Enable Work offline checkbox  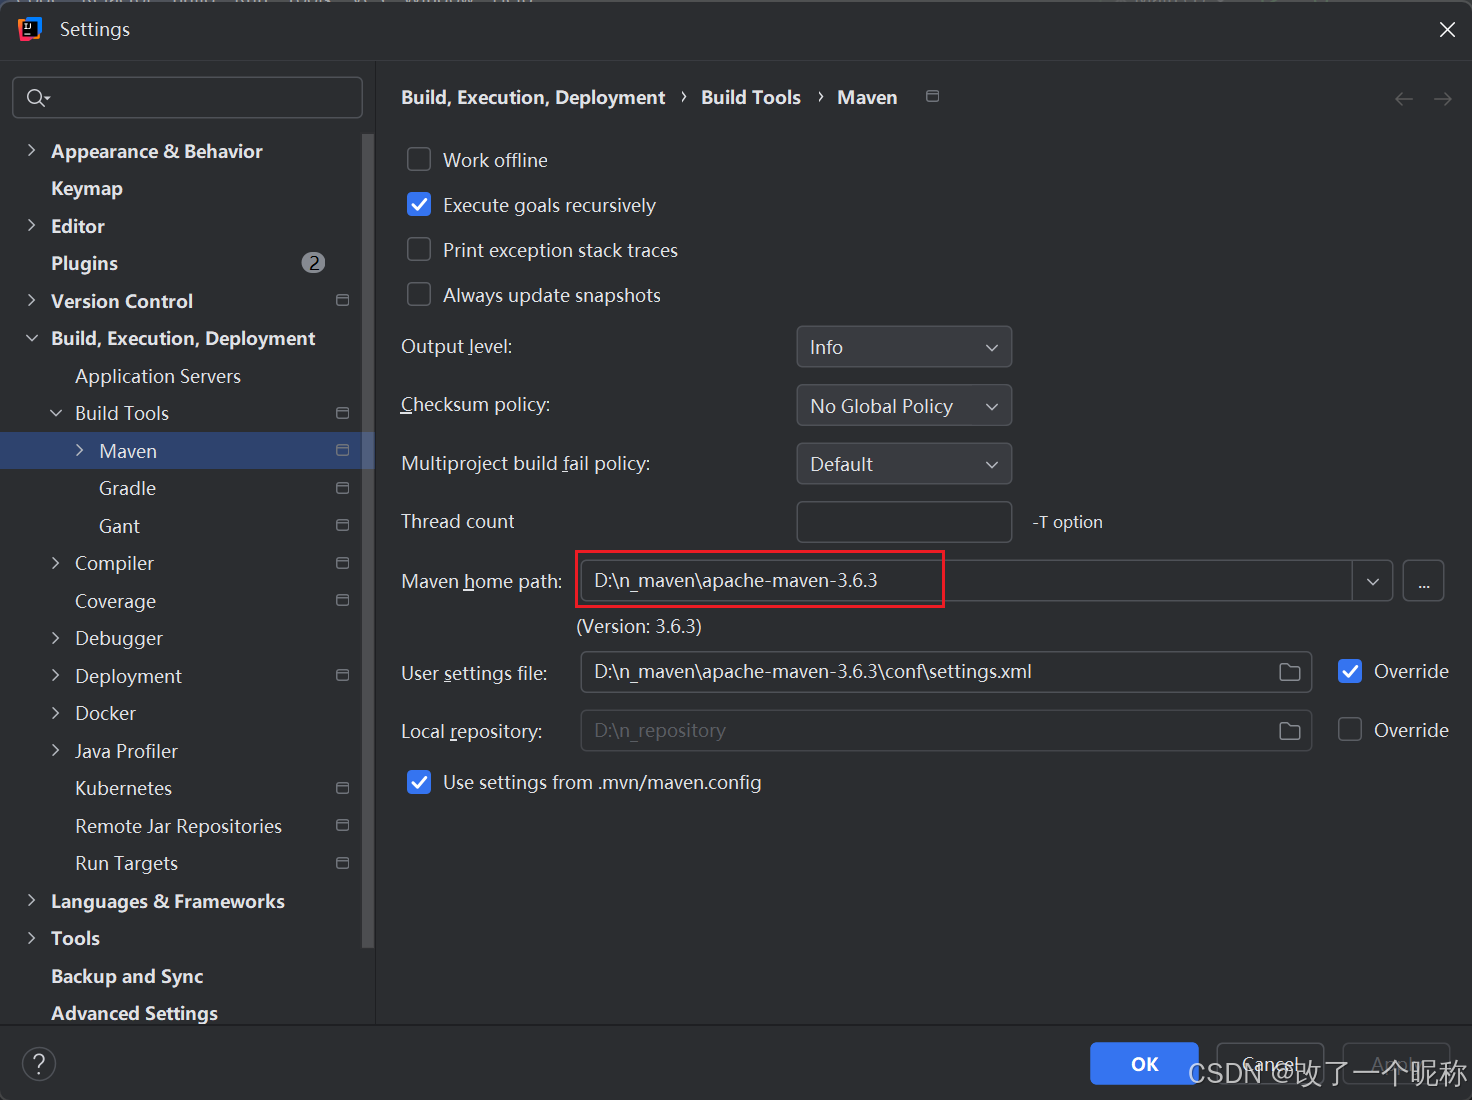pos(419,159)
